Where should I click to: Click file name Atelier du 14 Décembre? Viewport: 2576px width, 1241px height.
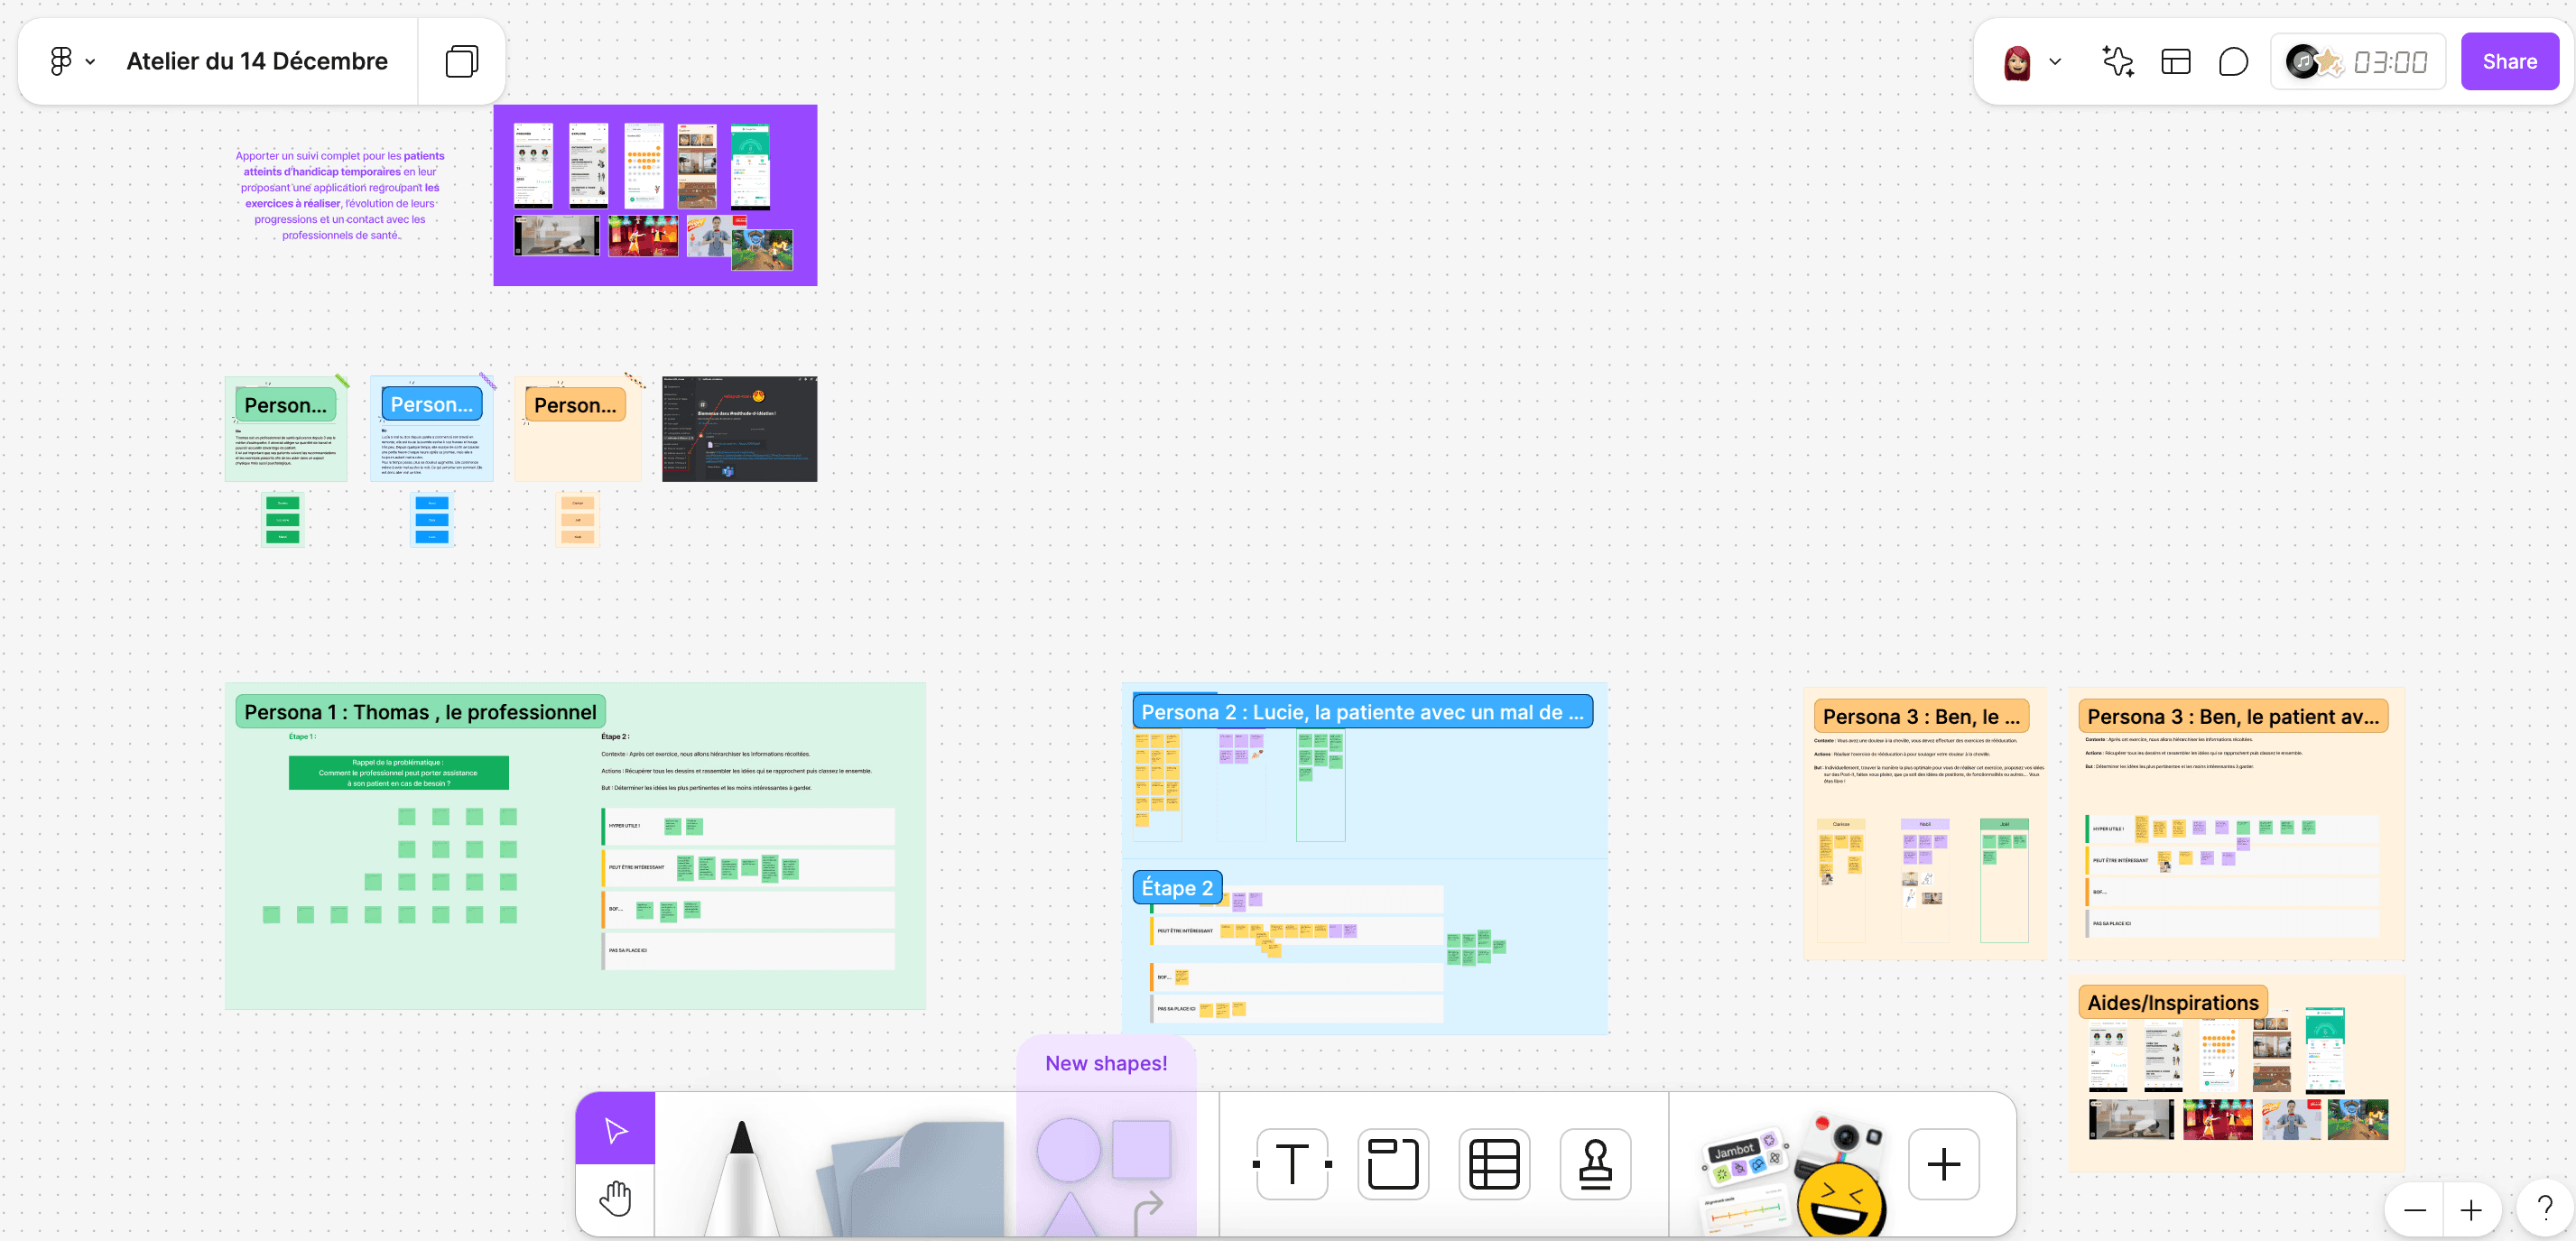(257, 62)
